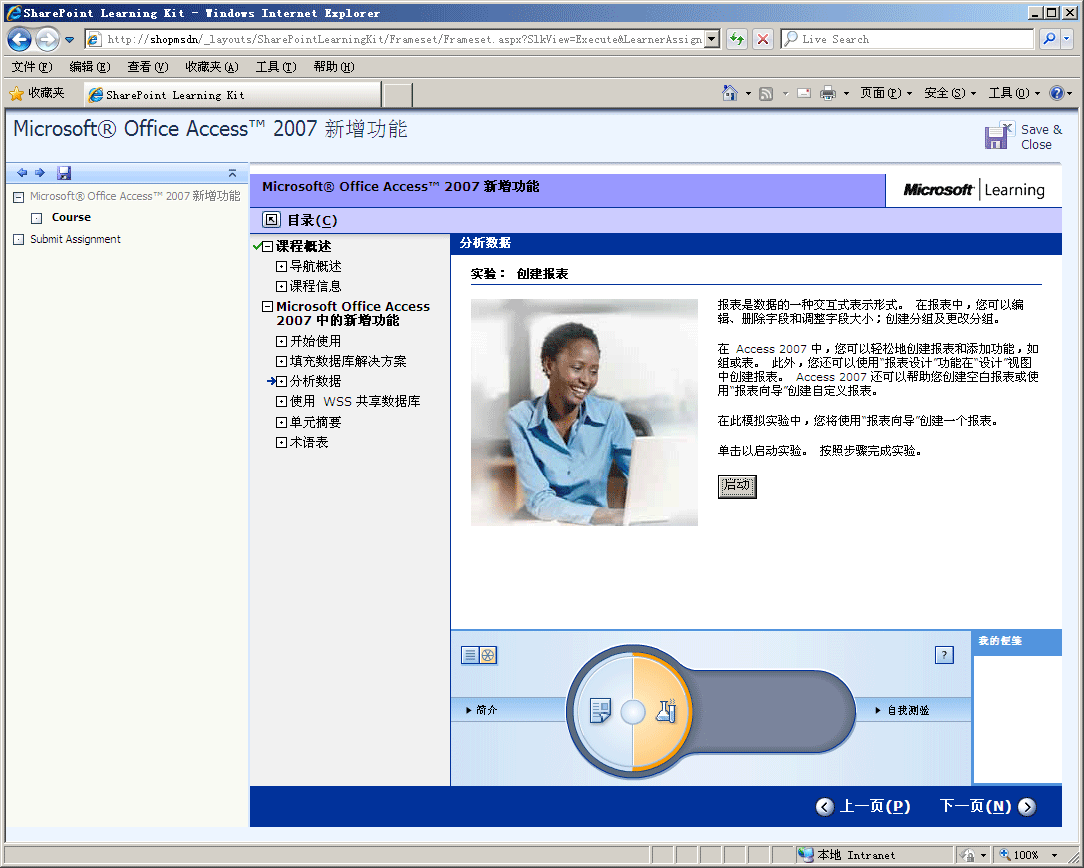Click the 下一页(N) link
The width and height of the screenshot is (1084, 868).
coord(975,806)
